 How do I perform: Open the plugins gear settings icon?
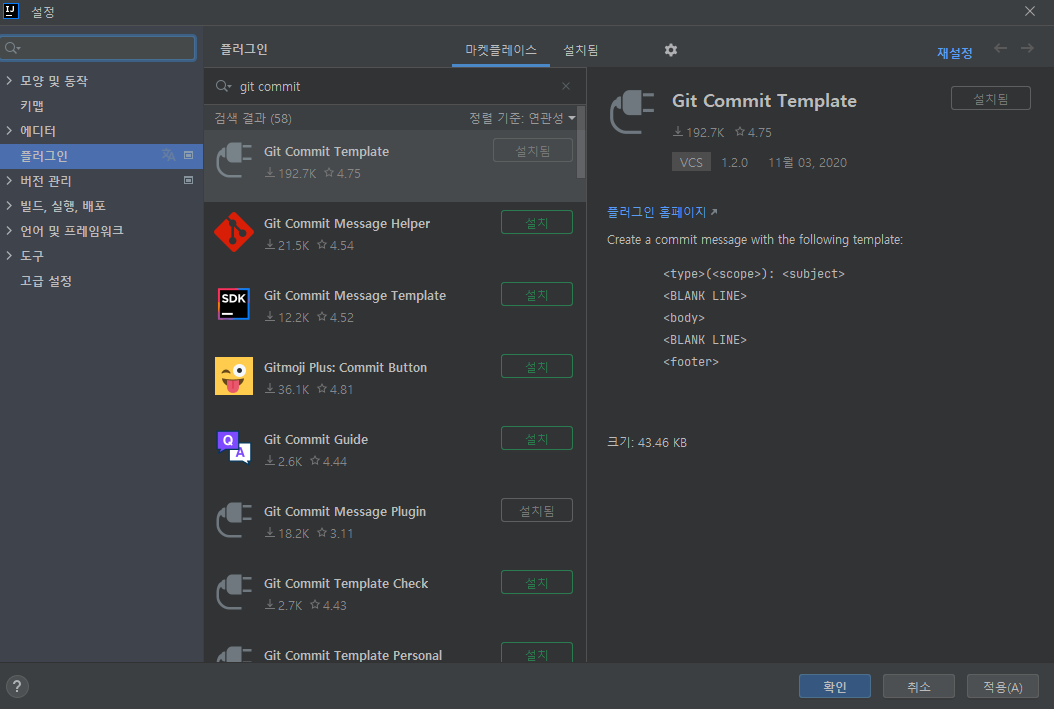[x=670, y=50]
